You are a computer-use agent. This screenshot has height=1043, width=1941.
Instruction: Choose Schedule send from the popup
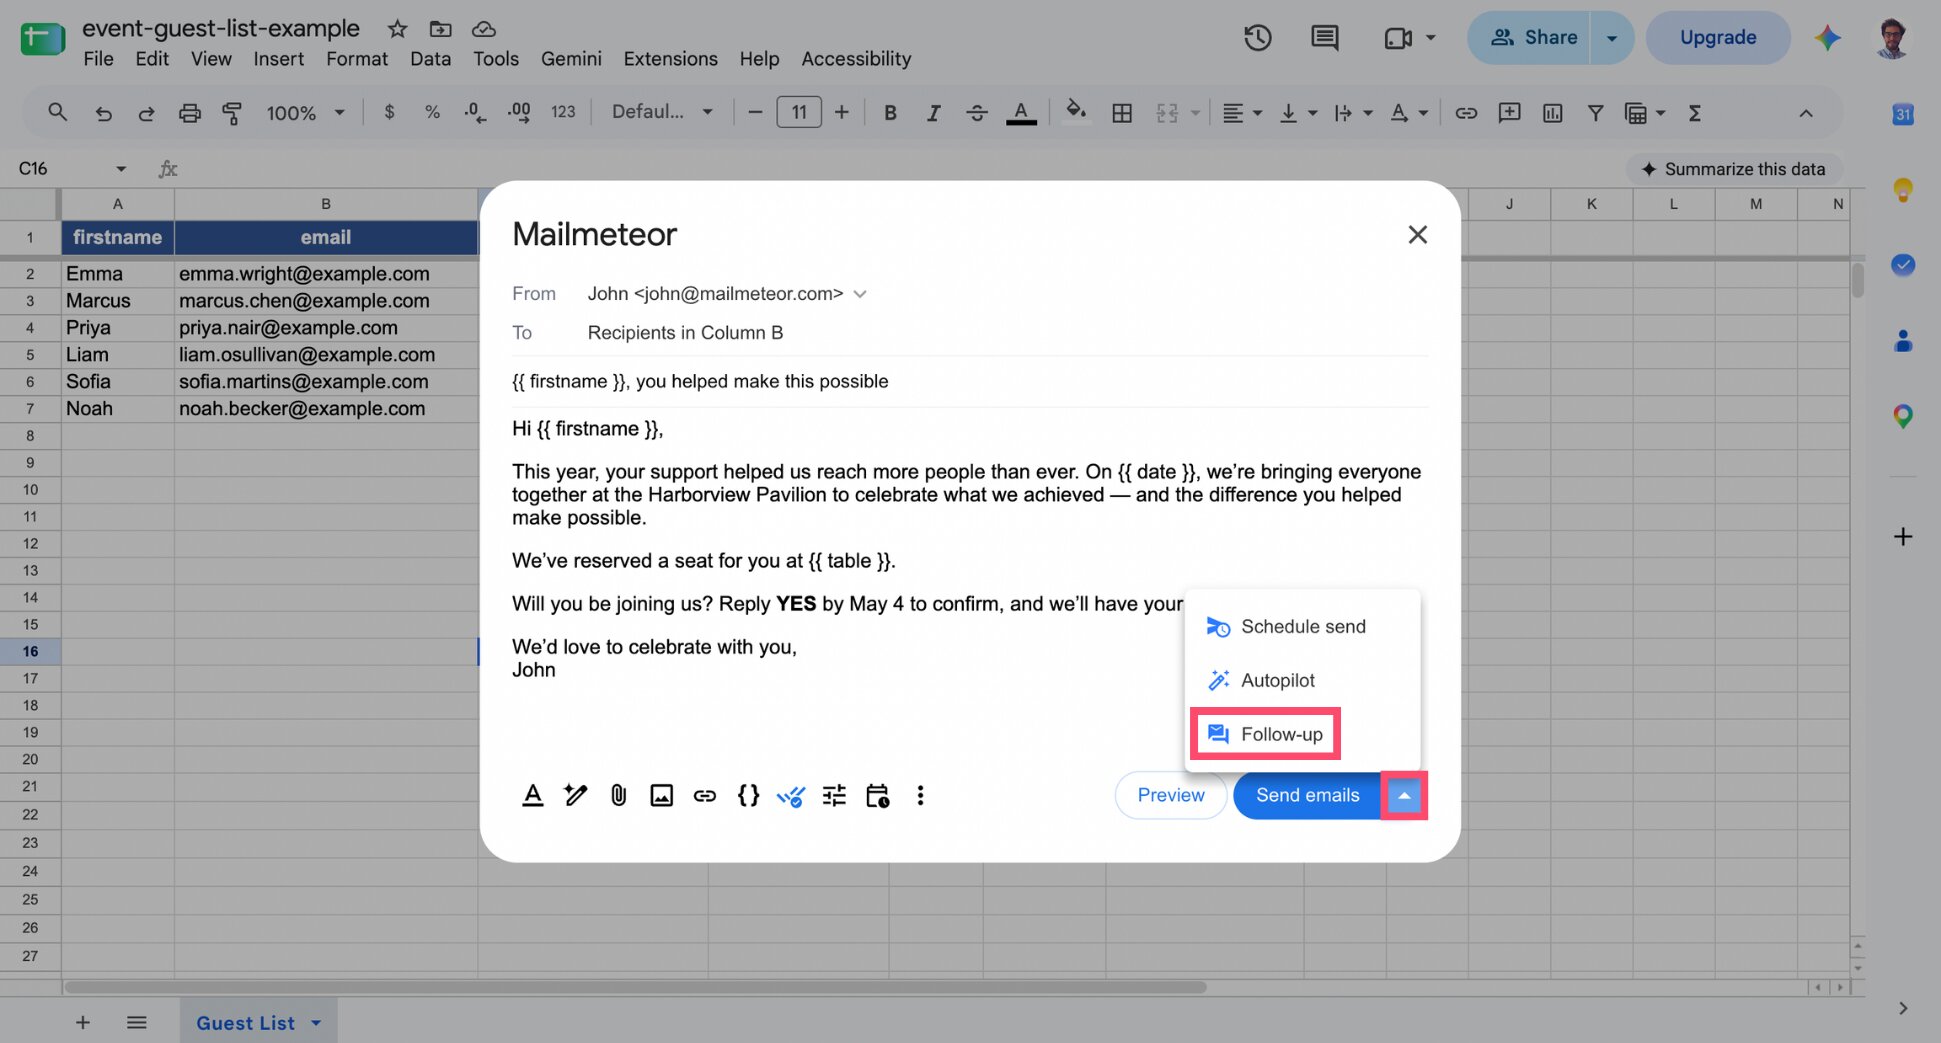[x=1287, y=627]
